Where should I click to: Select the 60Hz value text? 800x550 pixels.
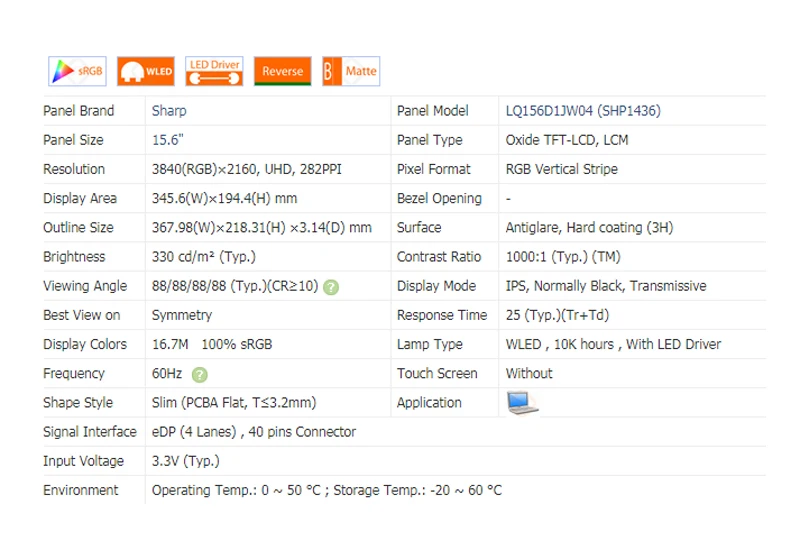pos(167,373)
